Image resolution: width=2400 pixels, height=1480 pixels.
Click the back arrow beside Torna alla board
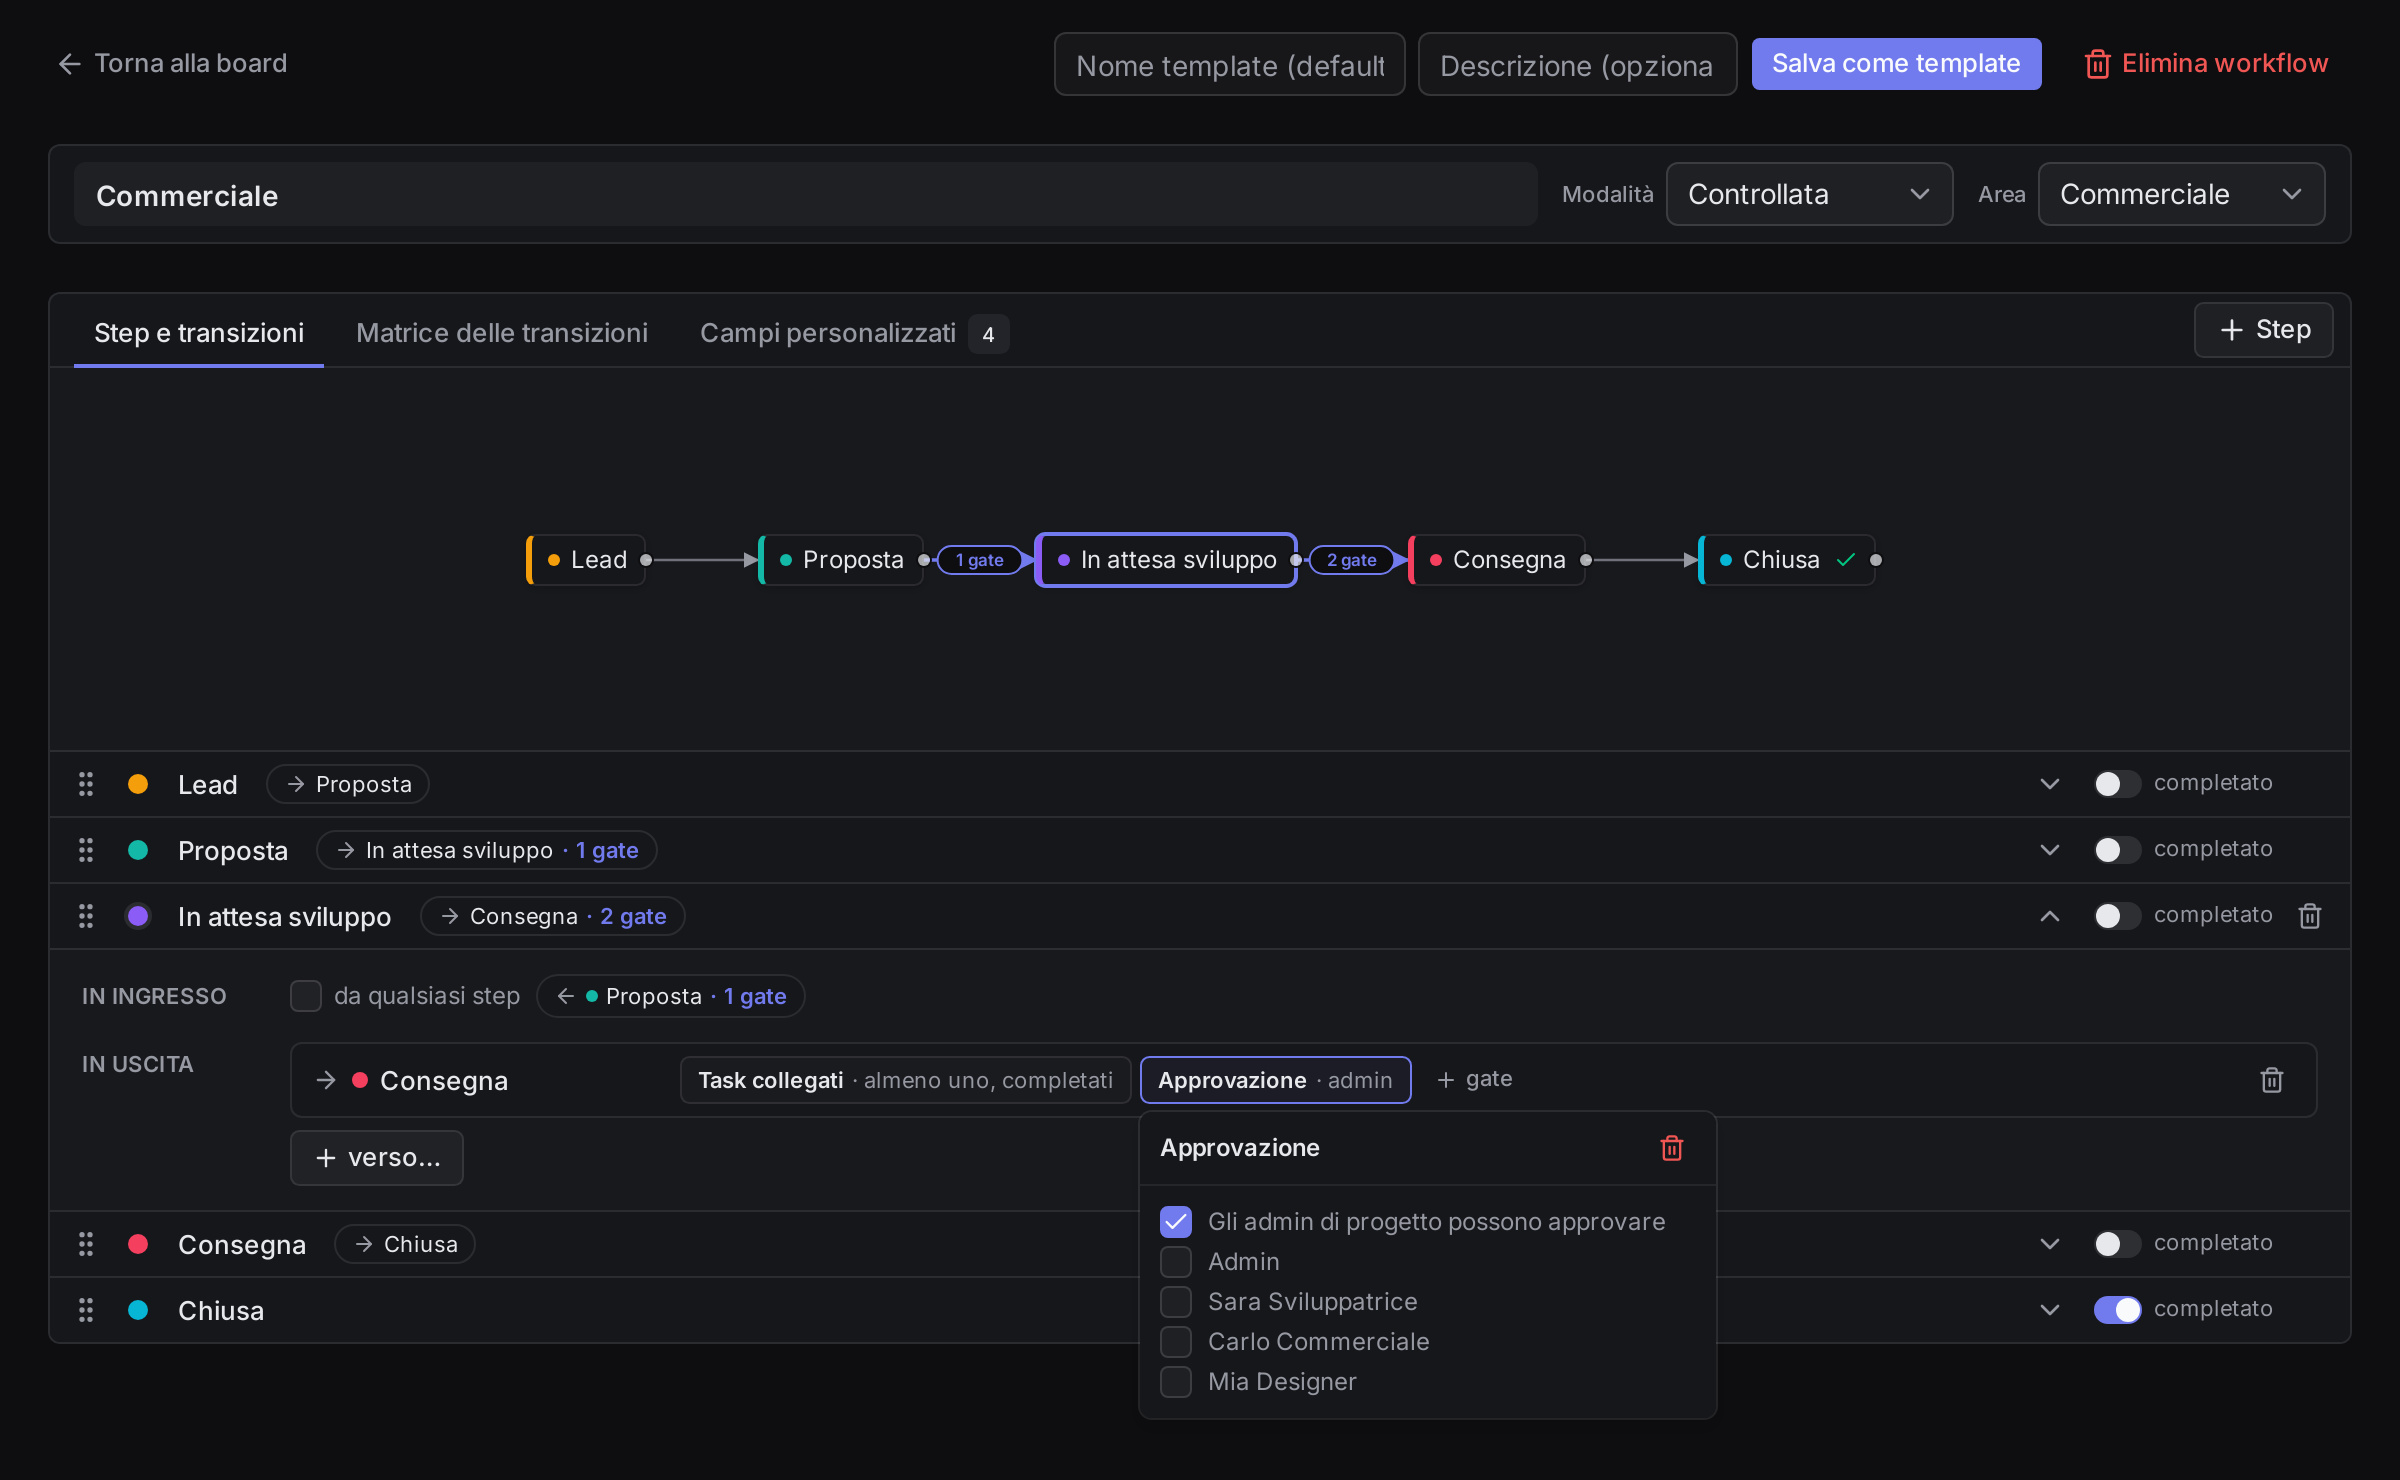tap(69, 64)
